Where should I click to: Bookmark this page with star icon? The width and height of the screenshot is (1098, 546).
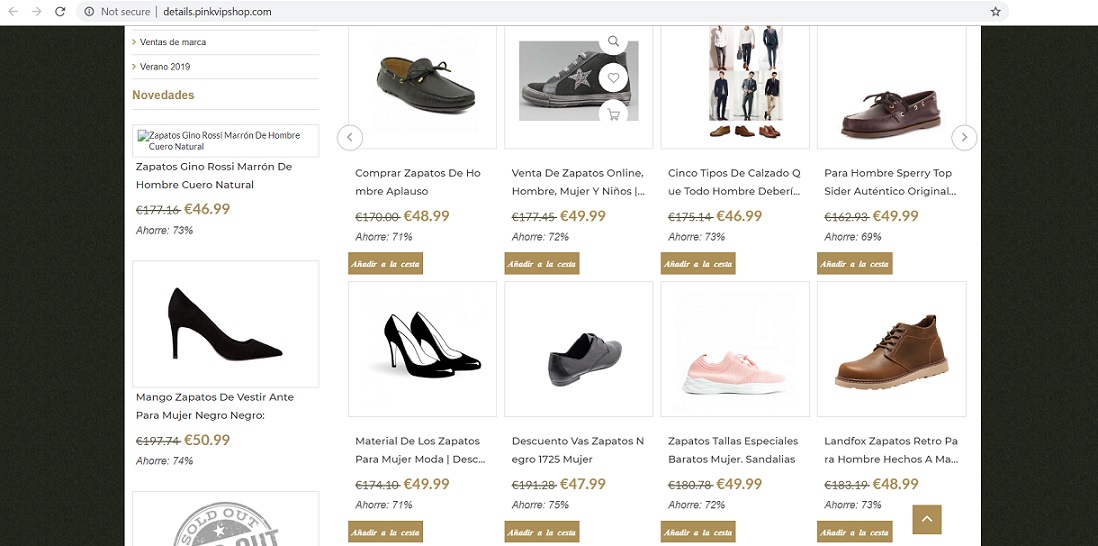995,11
